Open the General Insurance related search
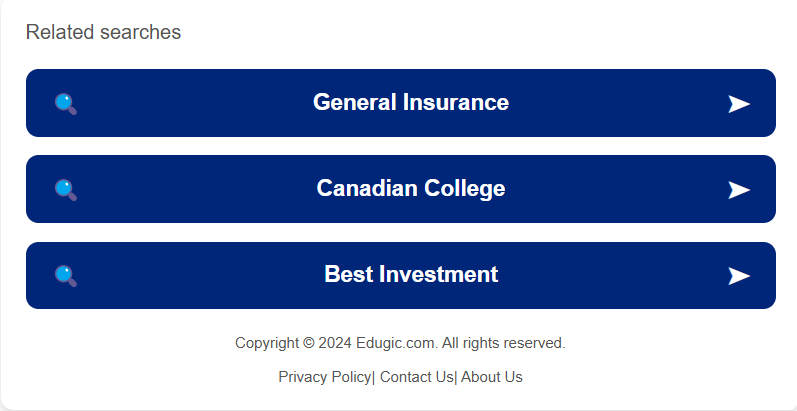Viewport: 797px width, 411px height. tap(401, 103)
